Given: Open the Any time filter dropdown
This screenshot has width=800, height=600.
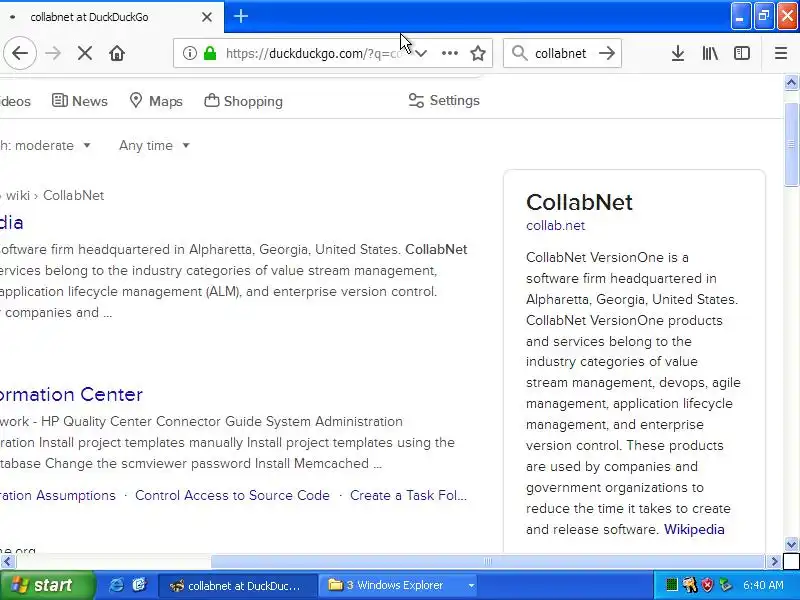Looking at the screenshot, I should click(154, 145).
